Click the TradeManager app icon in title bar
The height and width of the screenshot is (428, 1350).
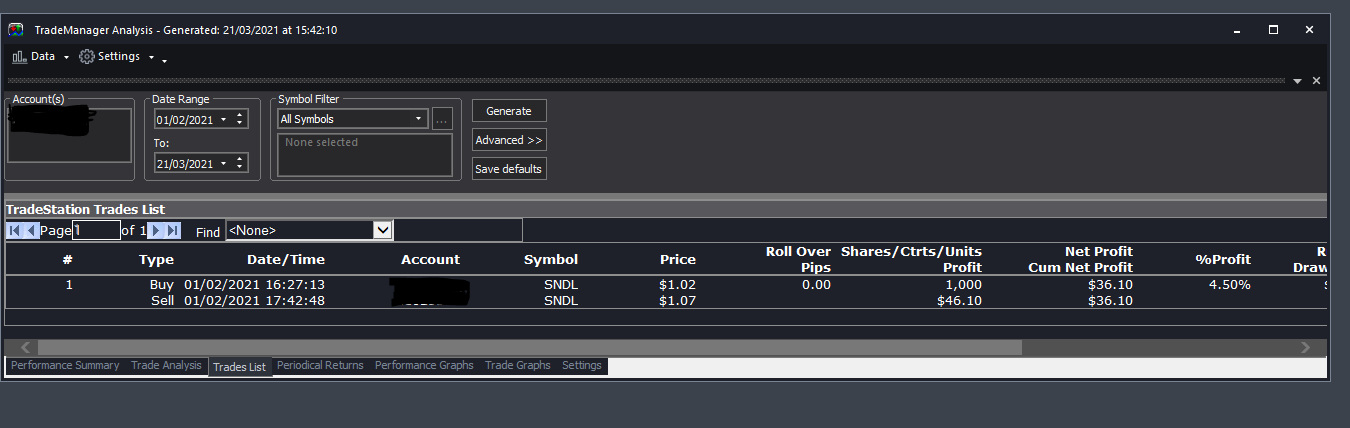16,30
